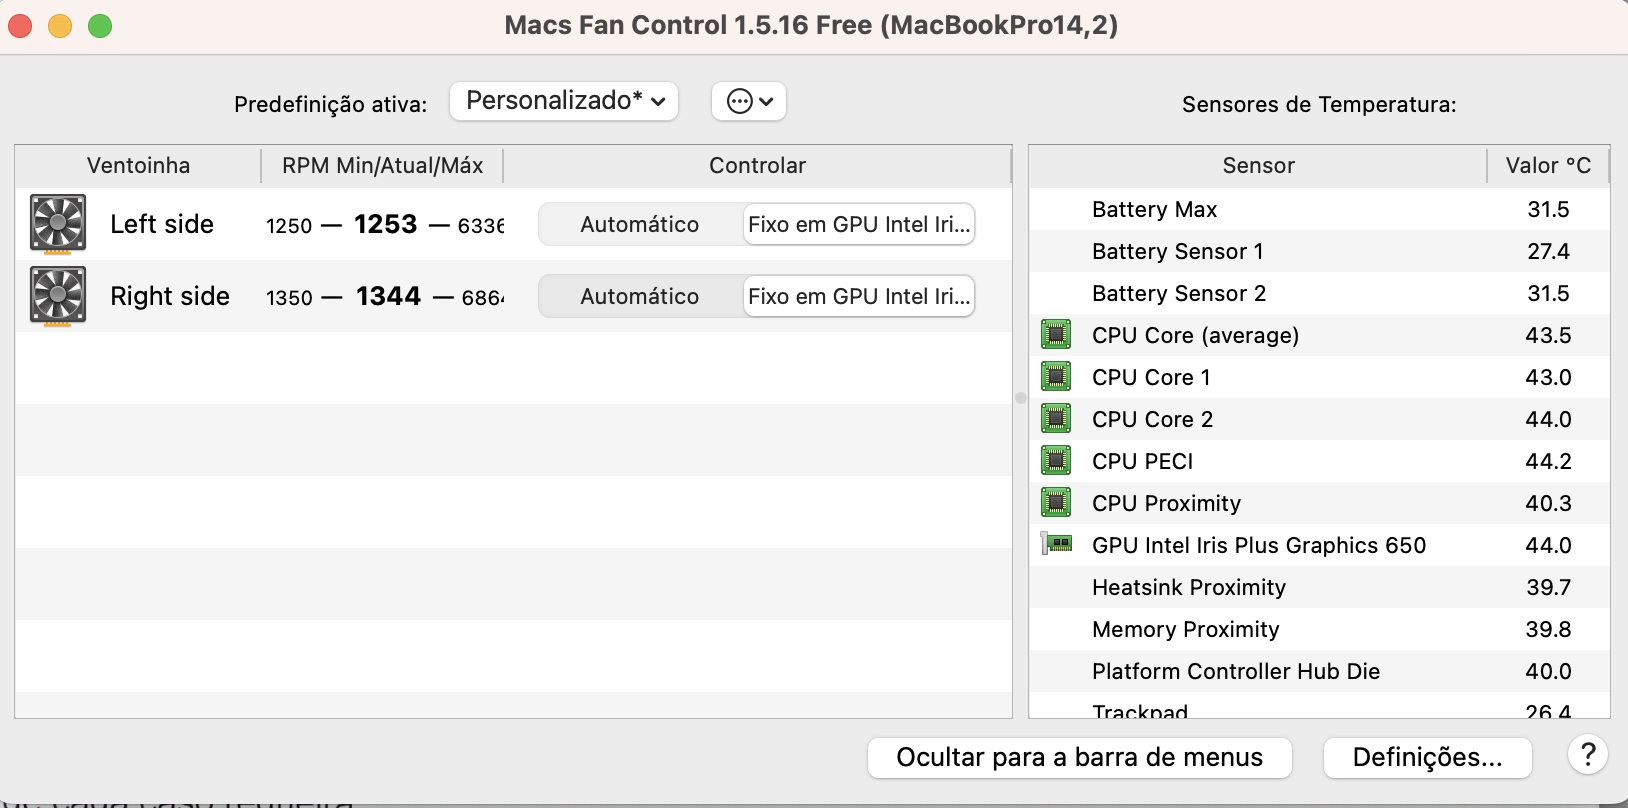The height and width of the screenshot is (808, 1628).
Task: Click the Valor °C column header
Action: click(x=1548, y=166)
